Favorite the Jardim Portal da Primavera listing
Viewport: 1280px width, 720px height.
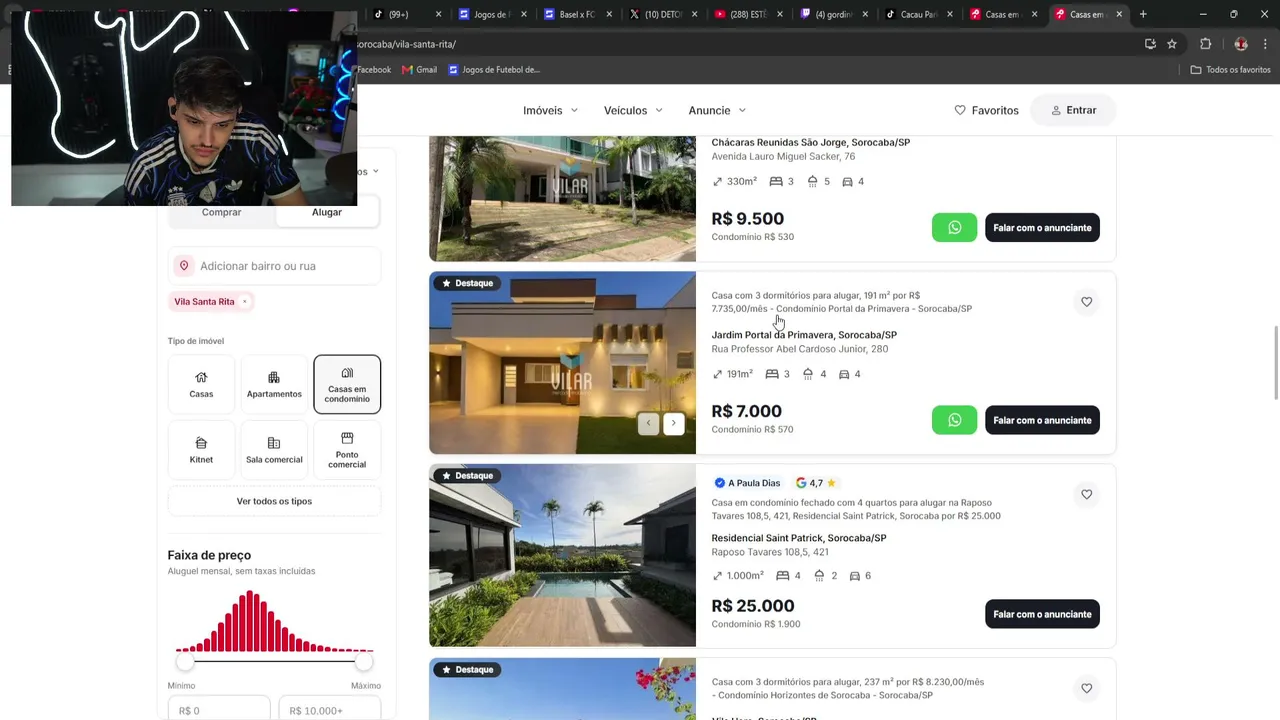pyautogui.click(x=1086, y=302)
